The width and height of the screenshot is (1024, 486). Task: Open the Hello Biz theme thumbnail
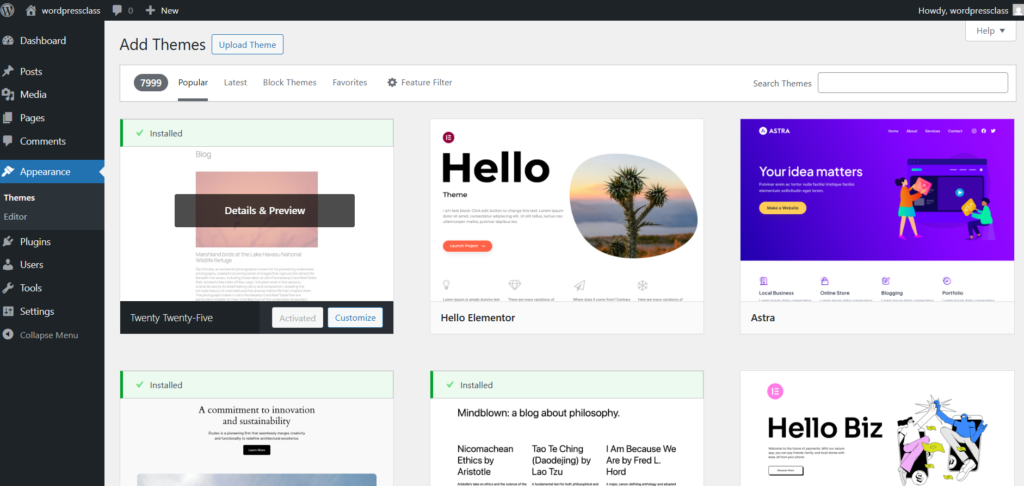click(877, 429)
